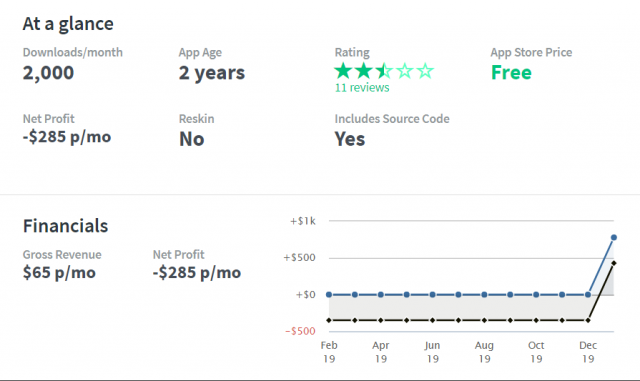Click the fifth empty rating star
Viewport: 640px width, 381px height.
(x=425, y=71)
